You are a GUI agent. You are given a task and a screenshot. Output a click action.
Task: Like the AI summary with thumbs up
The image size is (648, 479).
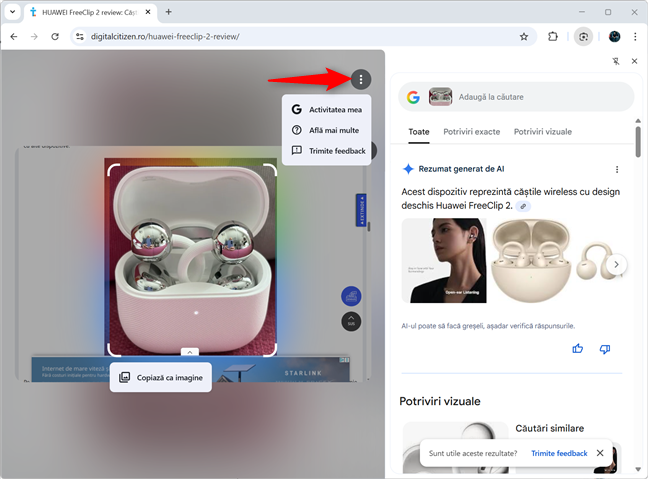tap(577, 349)
